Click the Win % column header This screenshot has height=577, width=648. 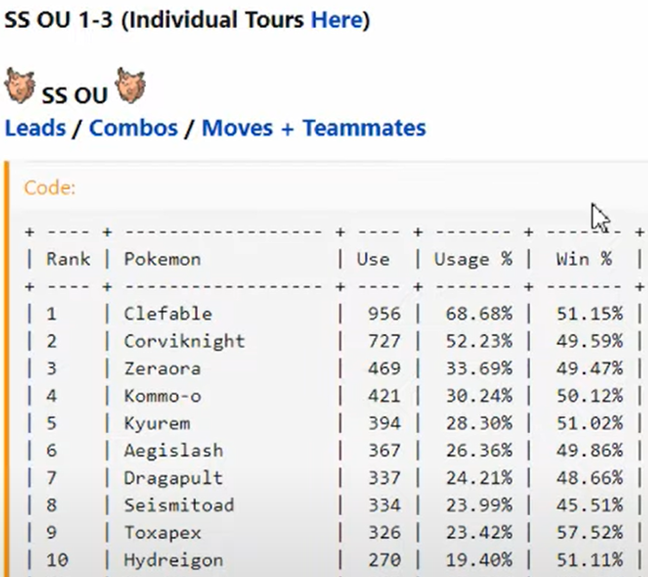[584, 259]
